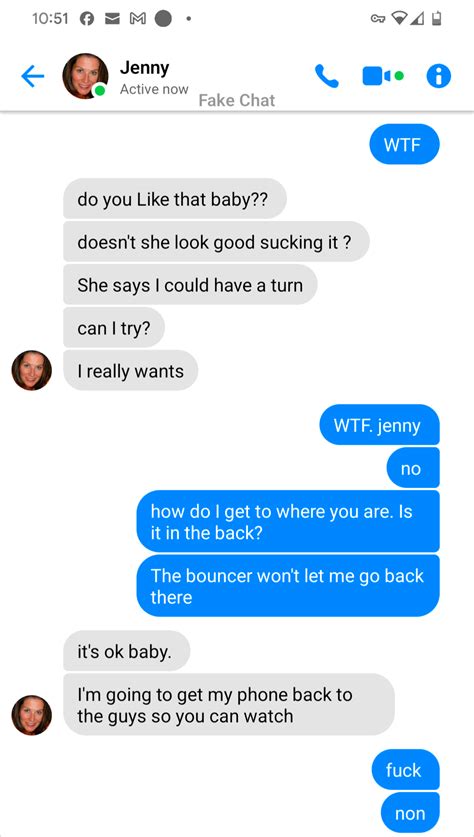Tap the "it's ok baby." message bubble
474x837 pixels.
click(127, 651)
